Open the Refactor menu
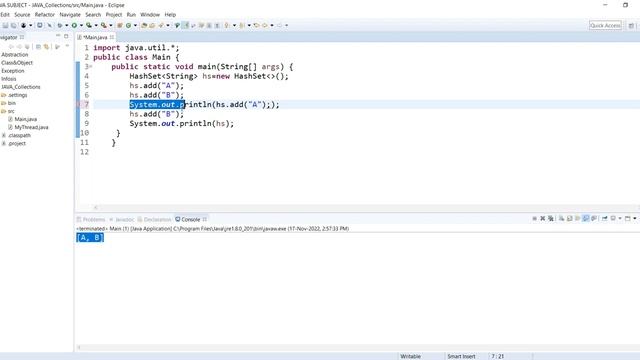 (x=44, y=15)
